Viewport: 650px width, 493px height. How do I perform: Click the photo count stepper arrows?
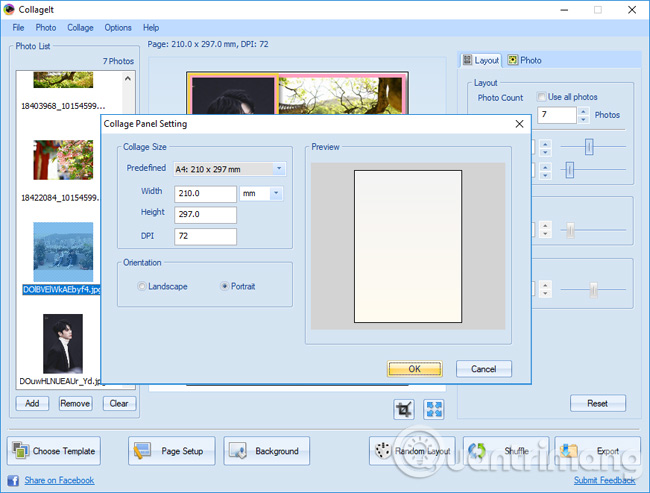coord(583,115)
